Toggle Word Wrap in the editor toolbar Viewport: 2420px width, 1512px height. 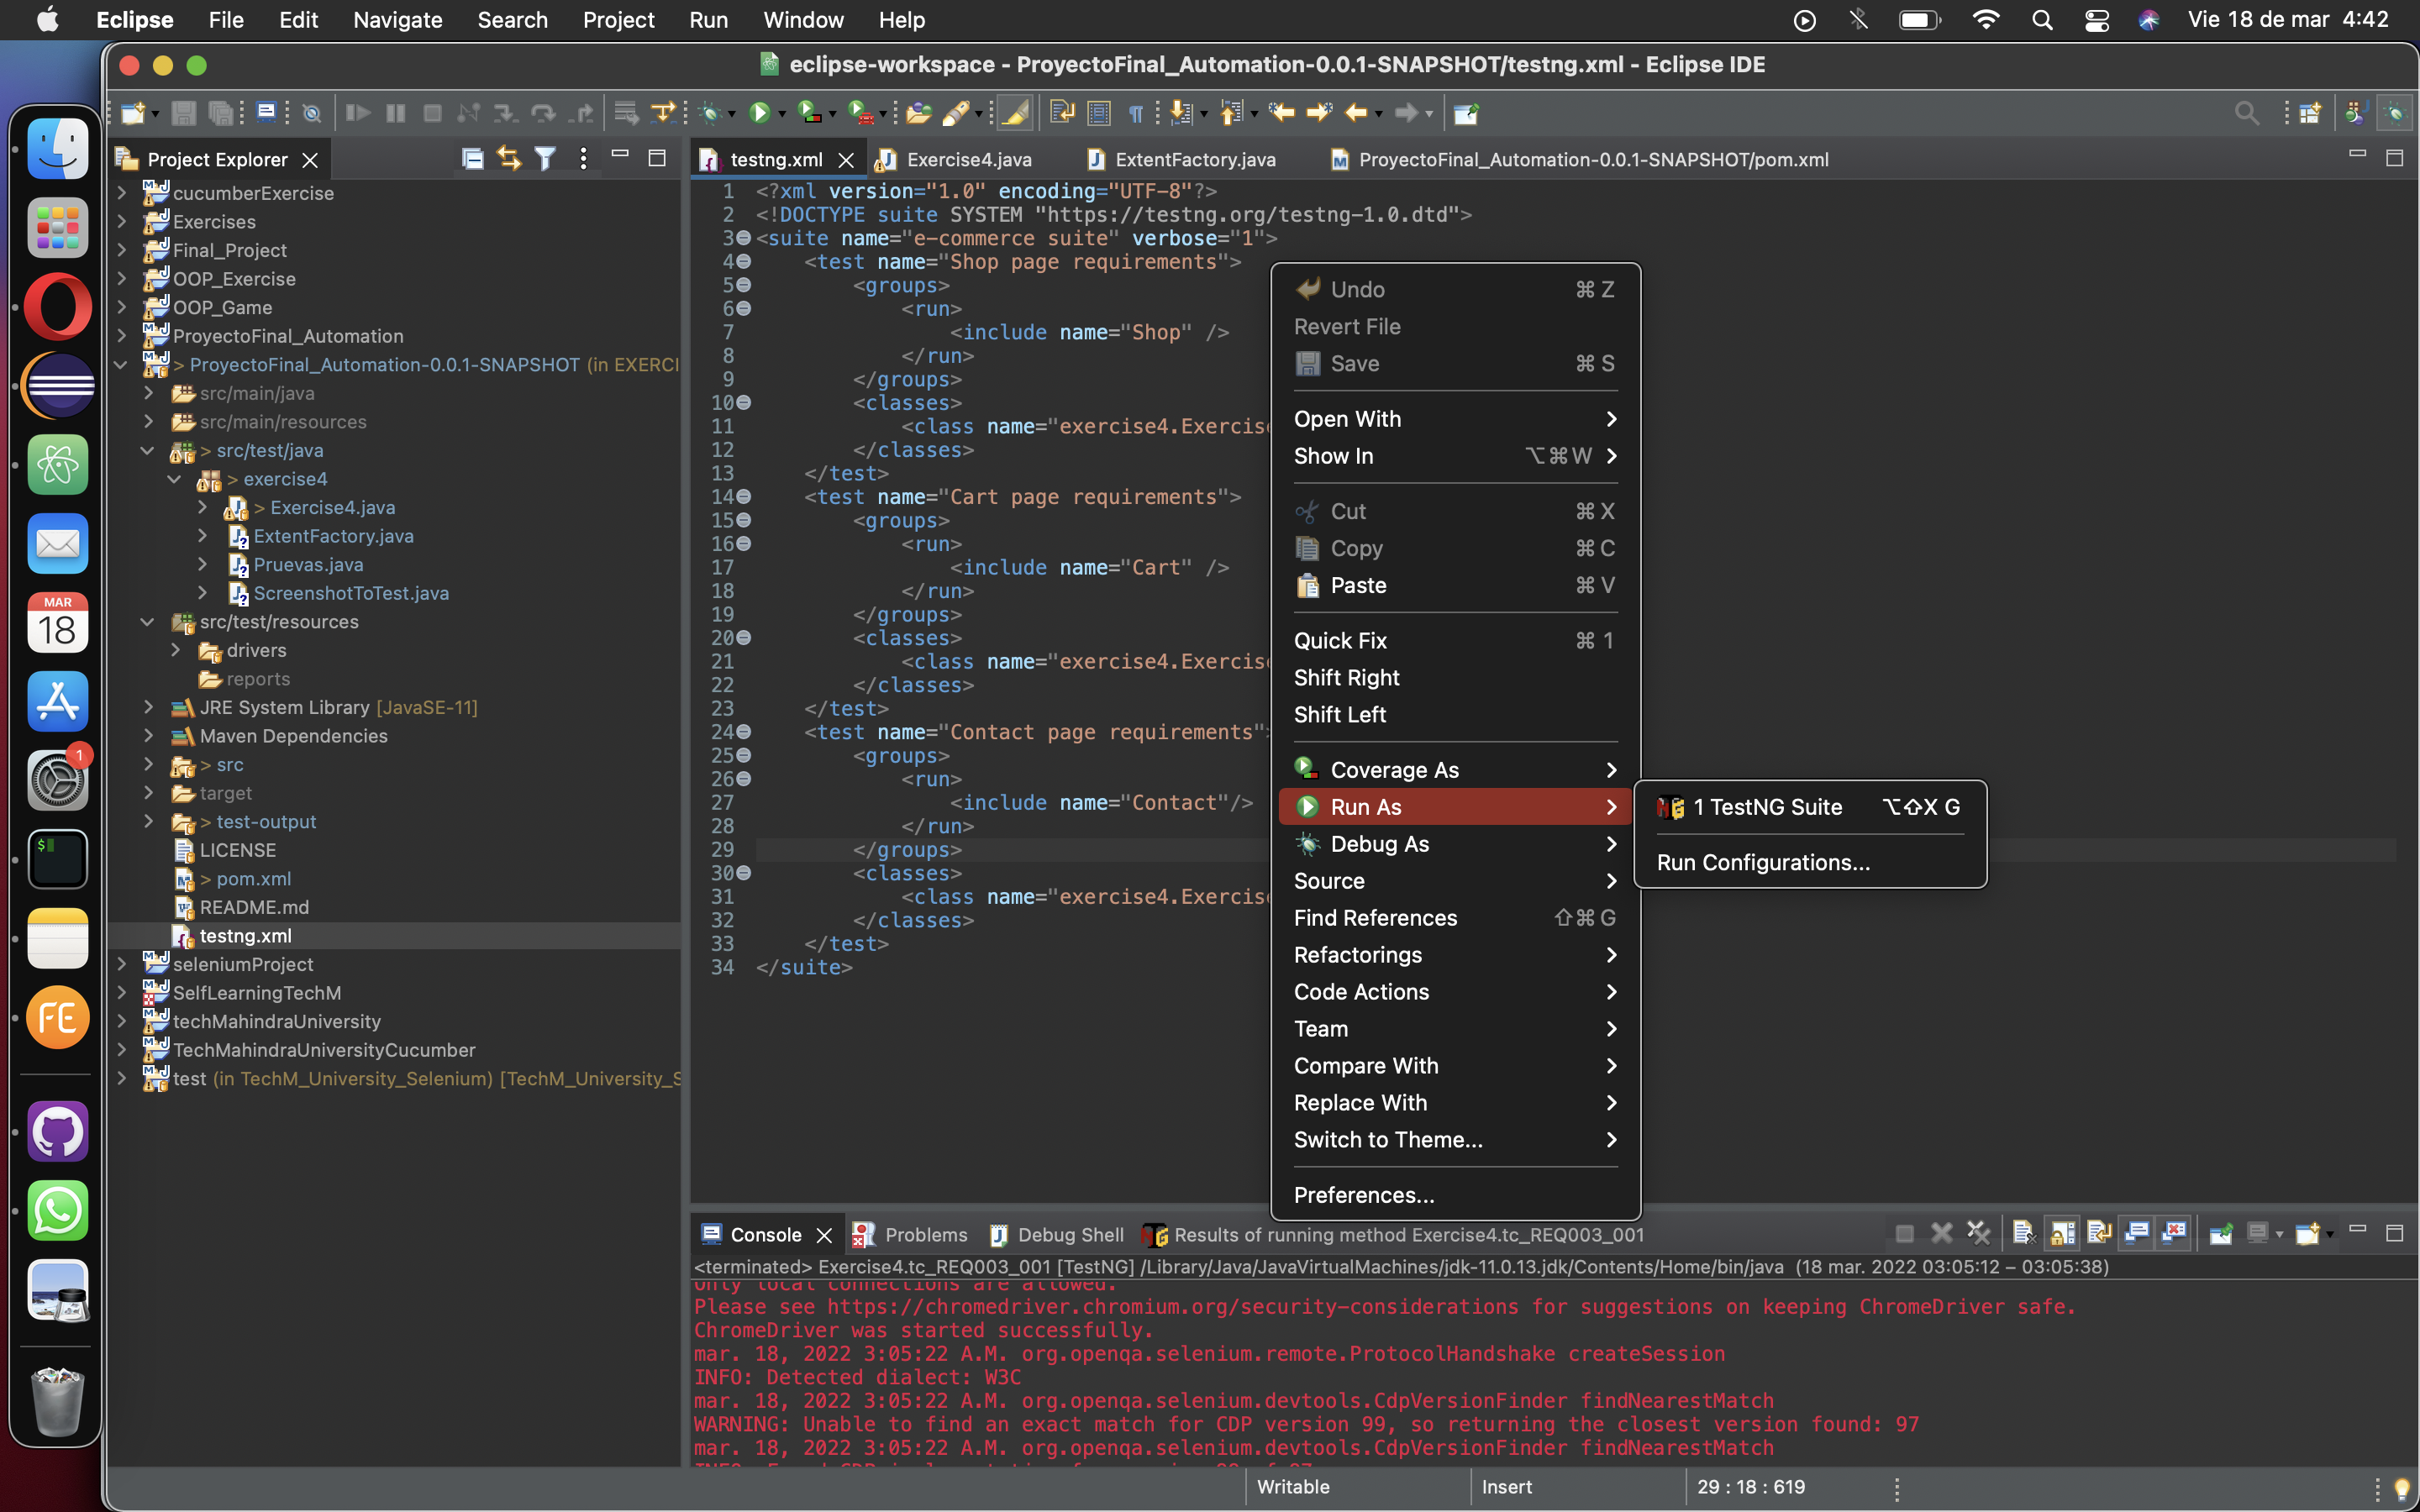[x=1062, y=113]
